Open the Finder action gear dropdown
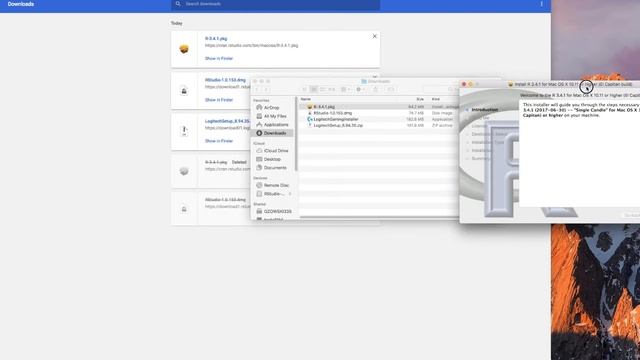This screenshot has height=360, width=640. pos(360,89)
